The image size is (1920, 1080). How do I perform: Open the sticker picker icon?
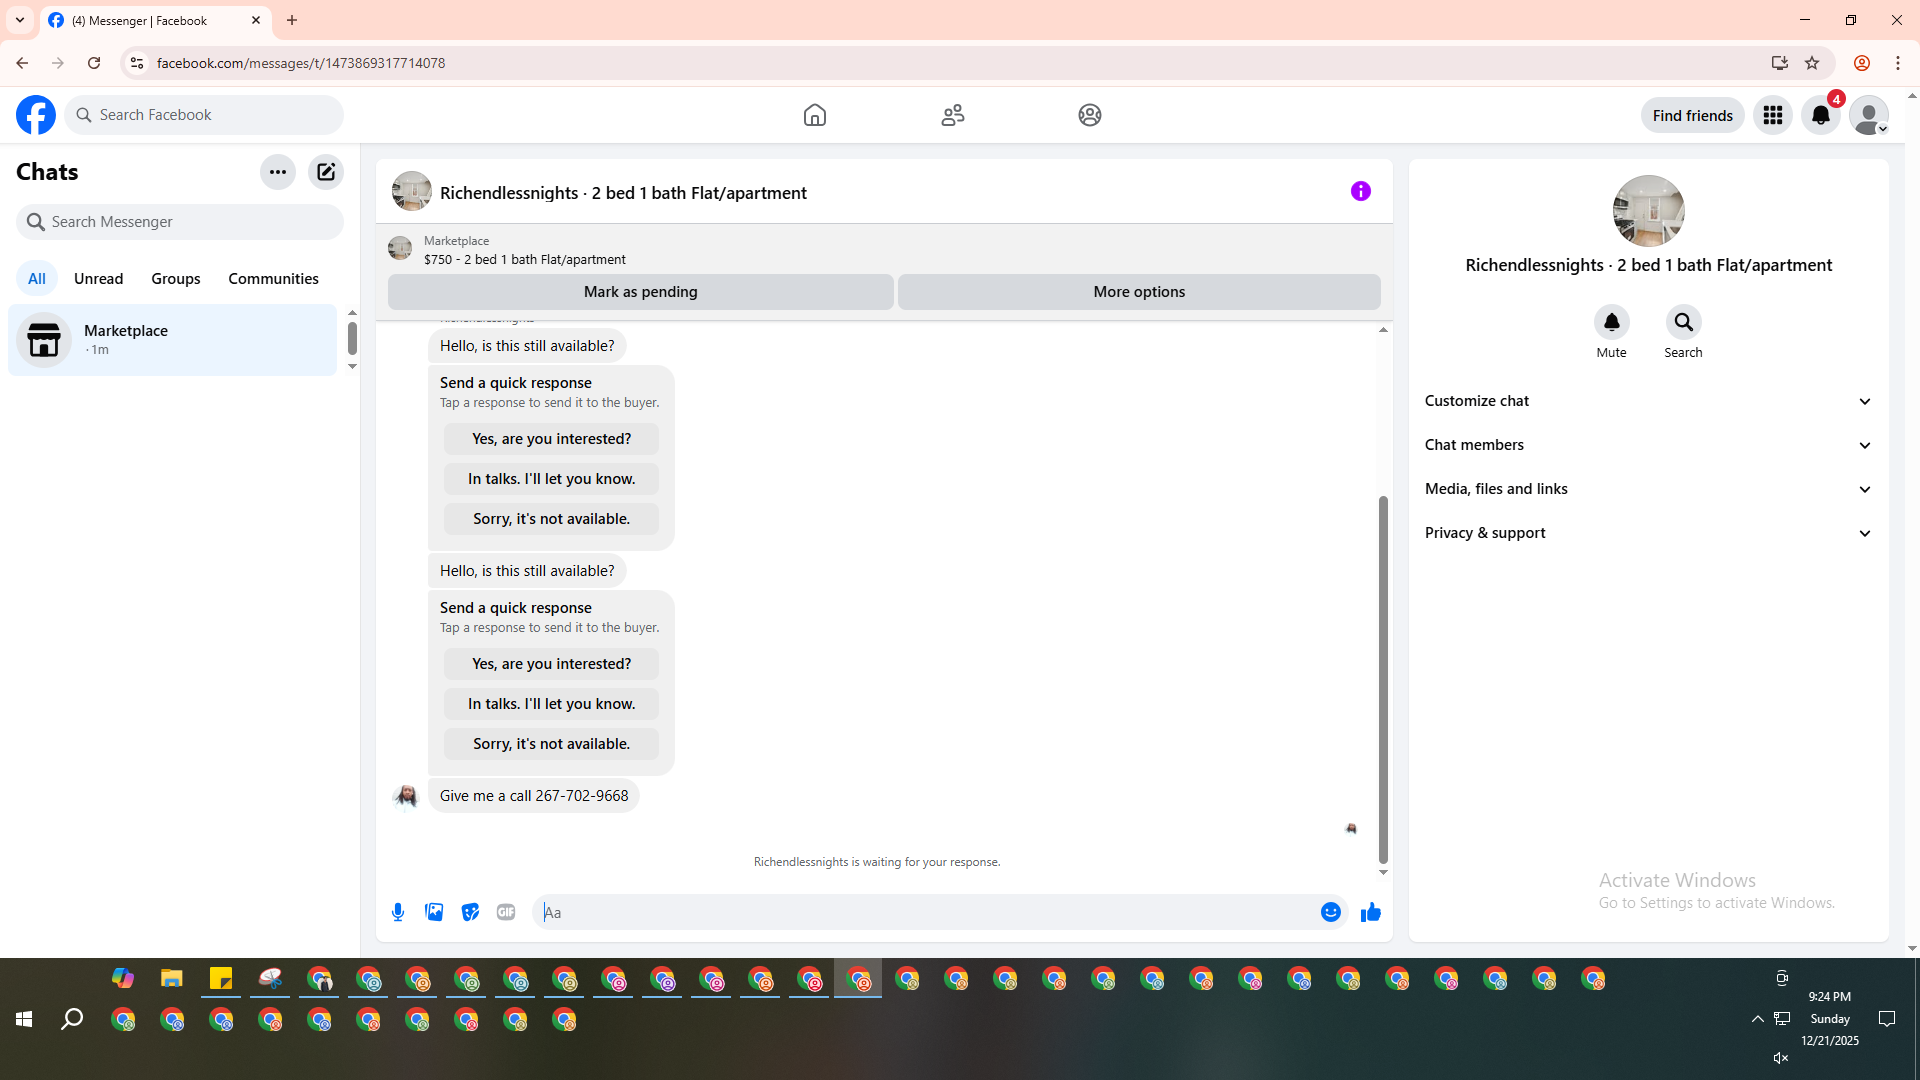[x=470, y=912]
